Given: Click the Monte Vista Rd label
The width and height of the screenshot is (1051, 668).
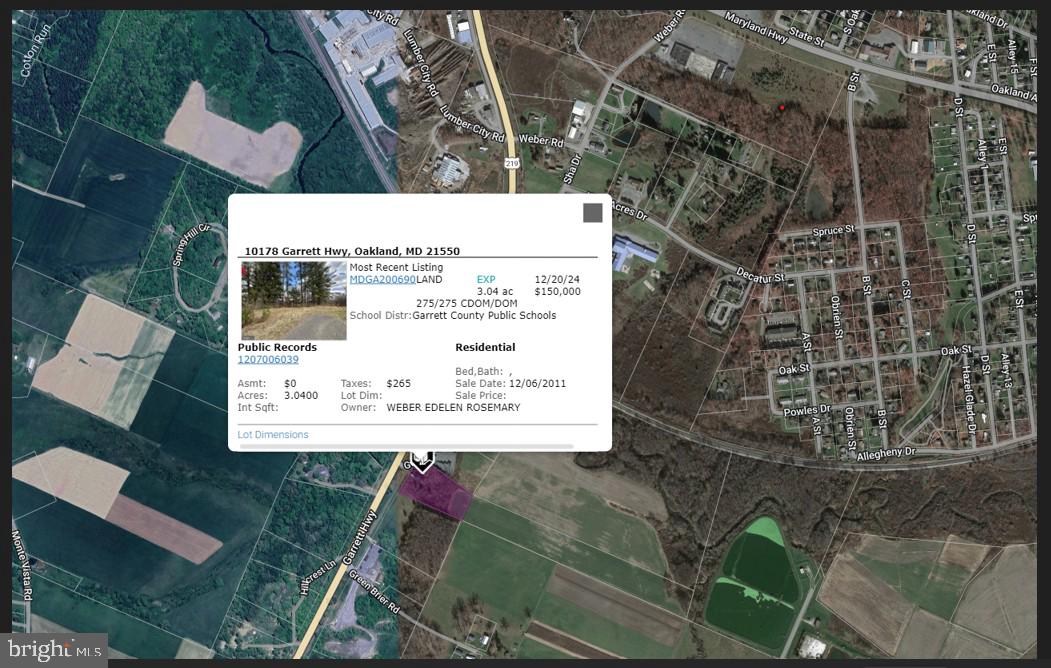Looking at the screenshot, I should pos(21,565).
